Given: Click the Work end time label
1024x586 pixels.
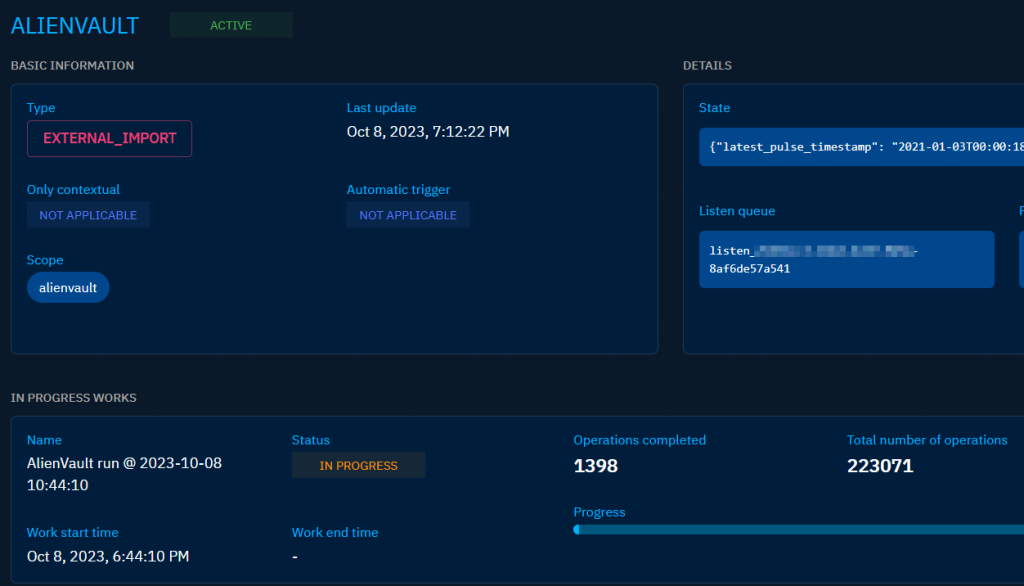Looking at the screenshot, I should tap(334, 532).
